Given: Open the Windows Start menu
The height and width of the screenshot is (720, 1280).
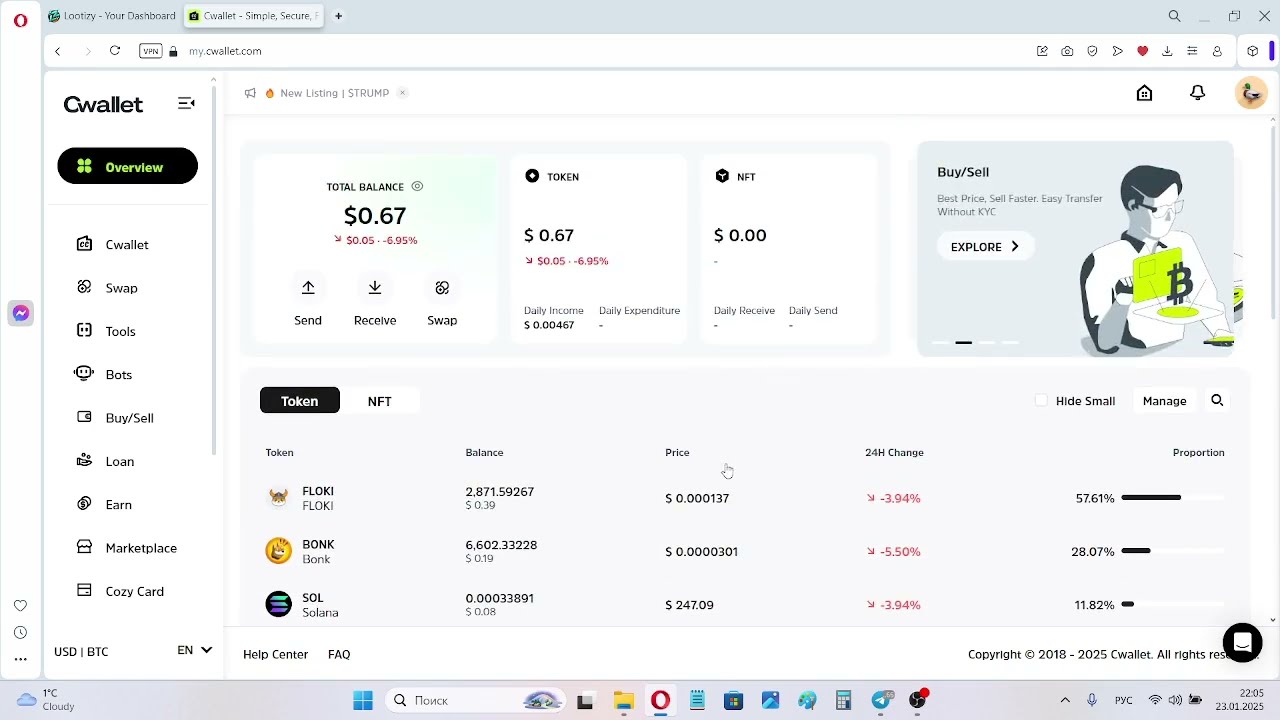Looking at the screenshot, I should click(x=363, y=701).
